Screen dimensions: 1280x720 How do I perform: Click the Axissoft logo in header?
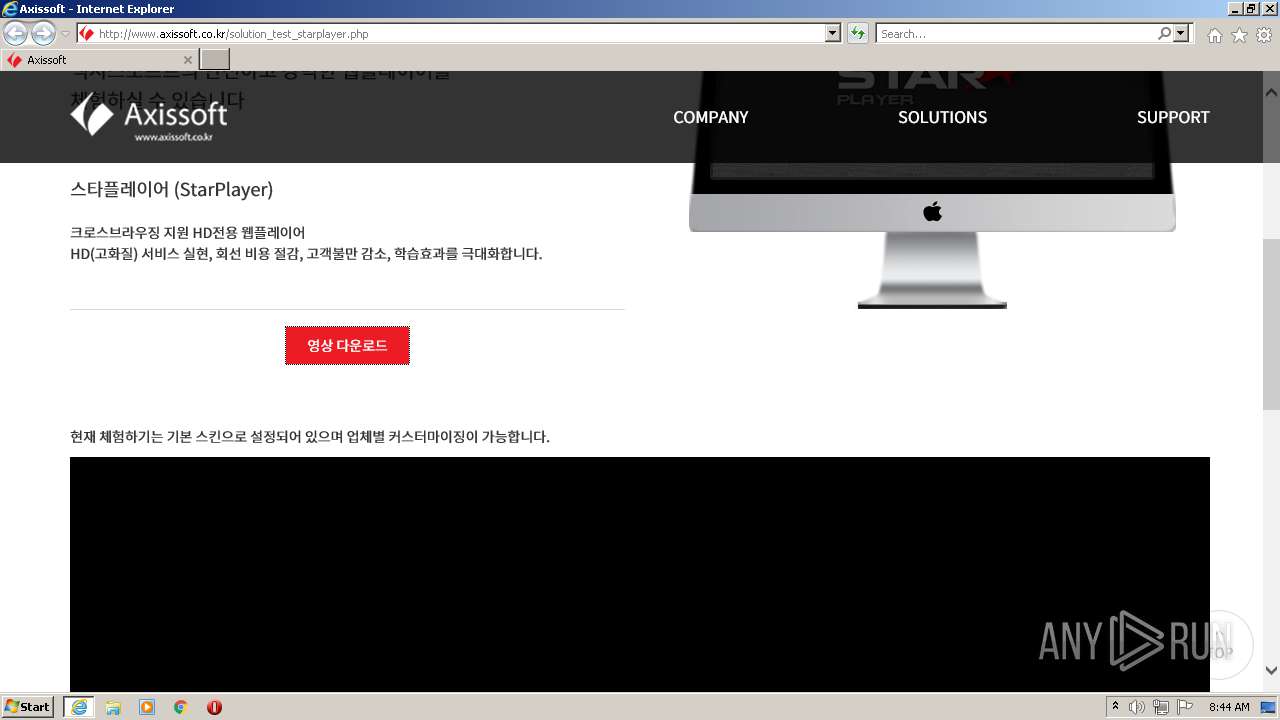[x=149, y=118]
